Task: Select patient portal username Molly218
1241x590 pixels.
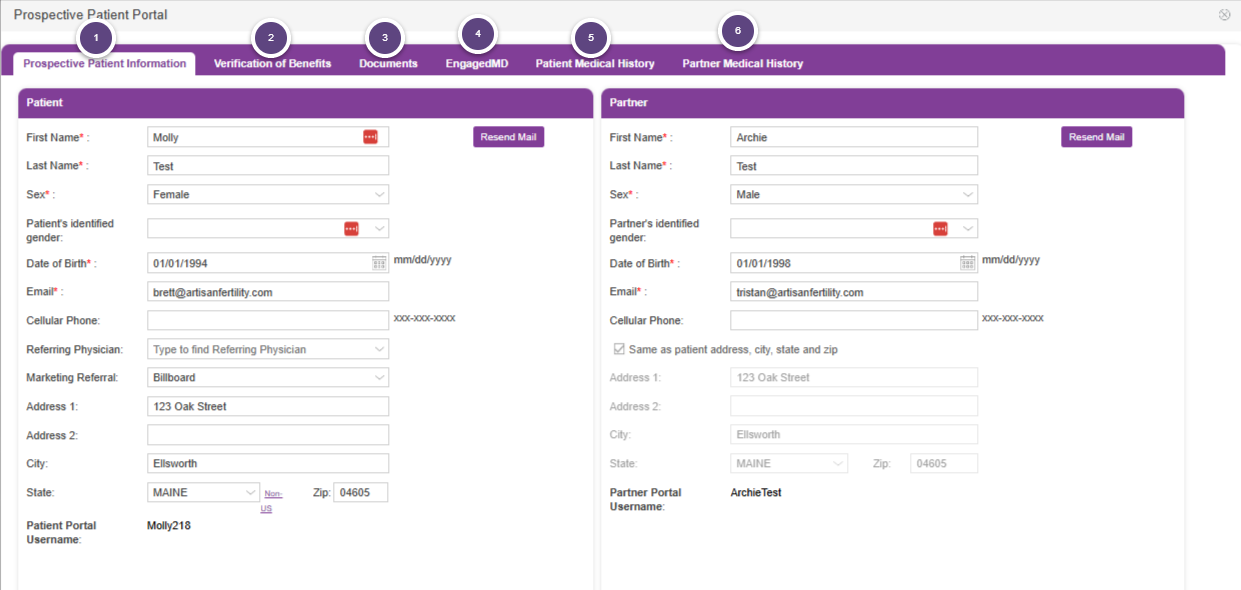Action: pyautogui.click(x=169, y=525)
